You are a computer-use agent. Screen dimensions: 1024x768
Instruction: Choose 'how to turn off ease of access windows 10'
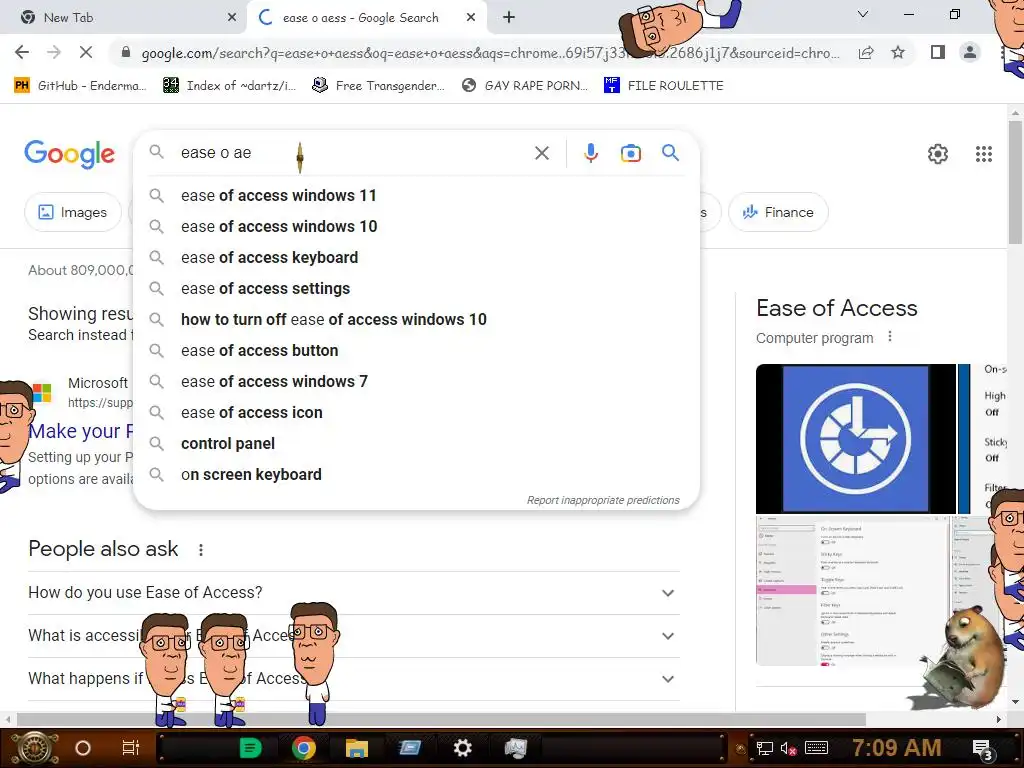416,319
